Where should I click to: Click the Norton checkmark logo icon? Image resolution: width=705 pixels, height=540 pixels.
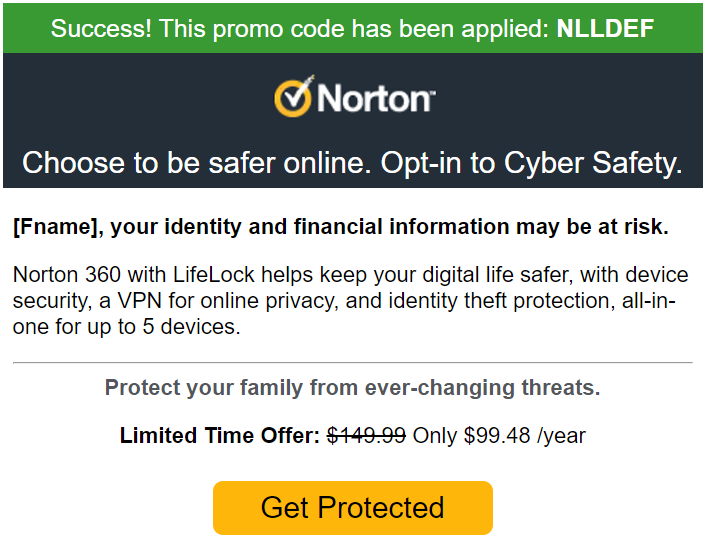(x=294, y=96)
